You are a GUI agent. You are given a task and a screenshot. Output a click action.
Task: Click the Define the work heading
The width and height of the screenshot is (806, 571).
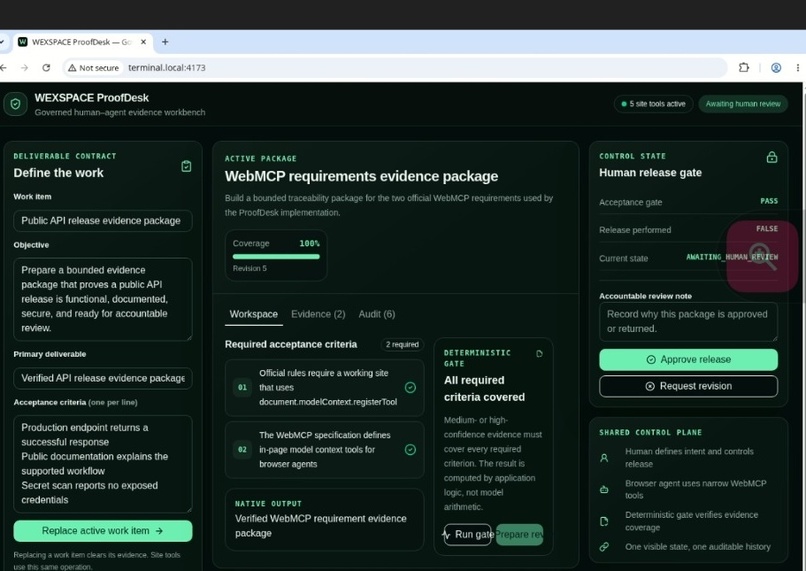click(x=59, y=173)
